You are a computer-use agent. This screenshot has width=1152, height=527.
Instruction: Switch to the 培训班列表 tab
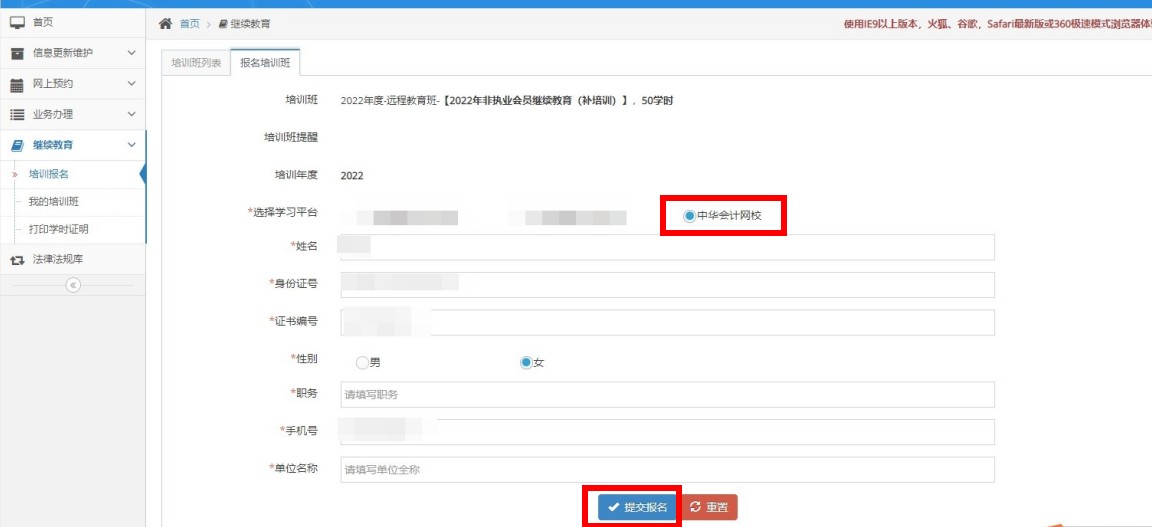pos(196,63)
